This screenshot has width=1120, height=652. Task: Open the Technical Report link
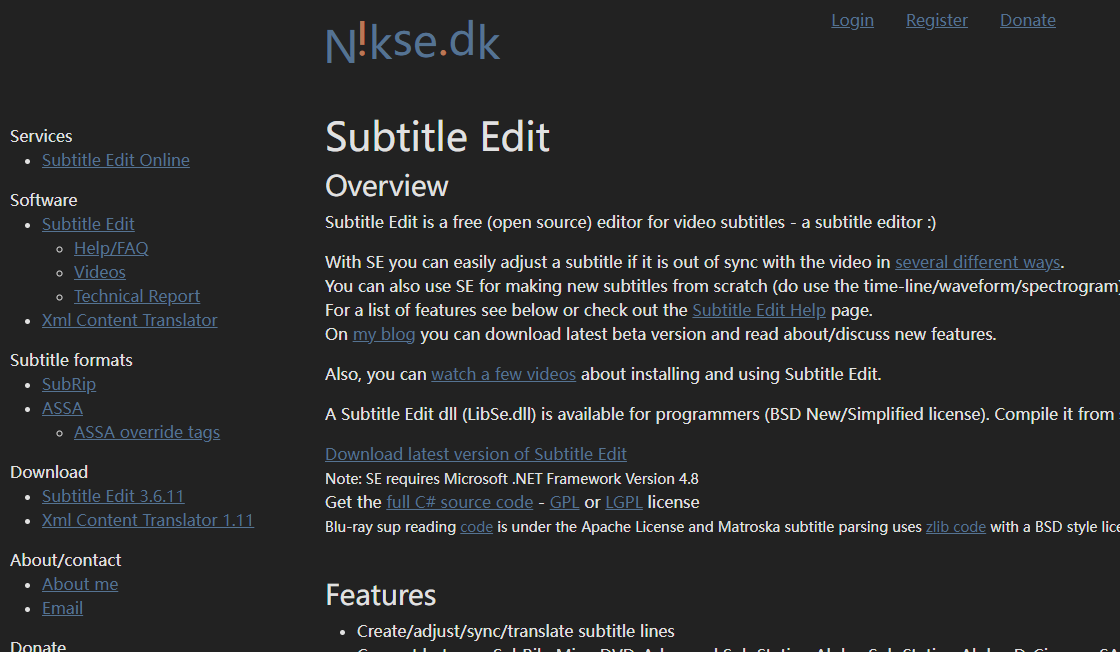(x=137, y=296)
